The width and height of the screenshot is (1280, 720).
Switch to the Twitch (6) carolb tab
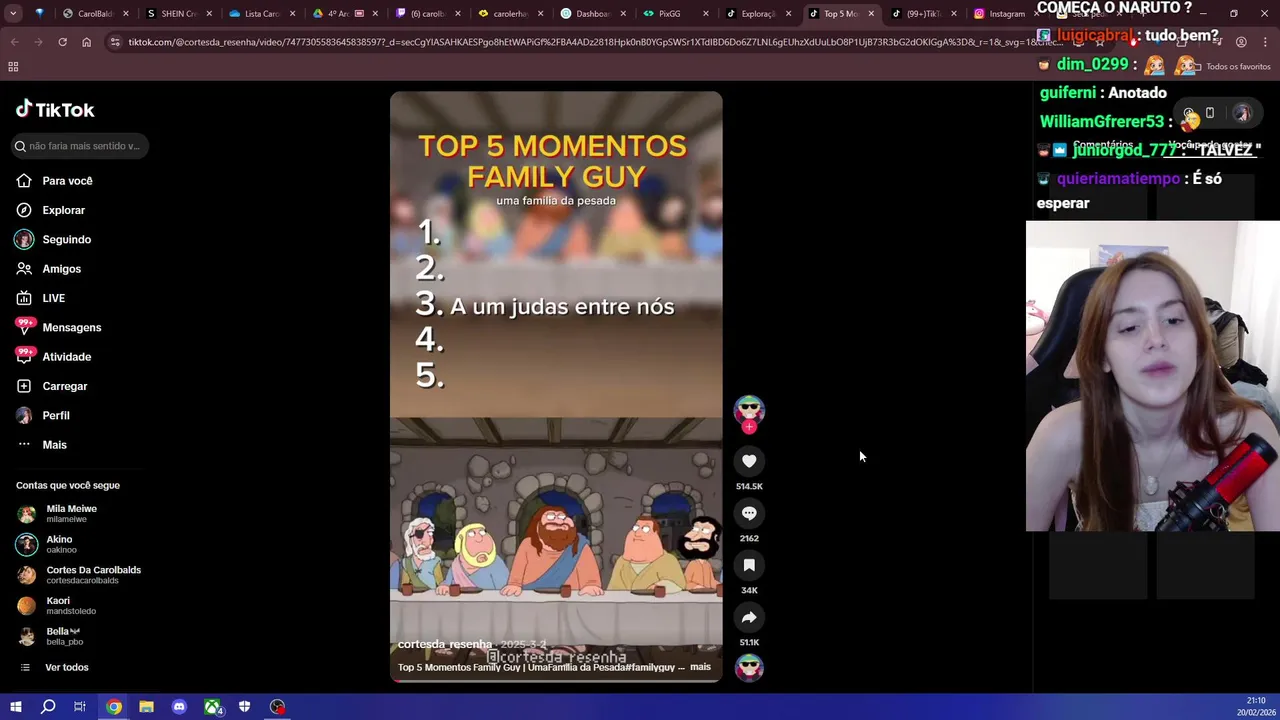tap(427, 14)
